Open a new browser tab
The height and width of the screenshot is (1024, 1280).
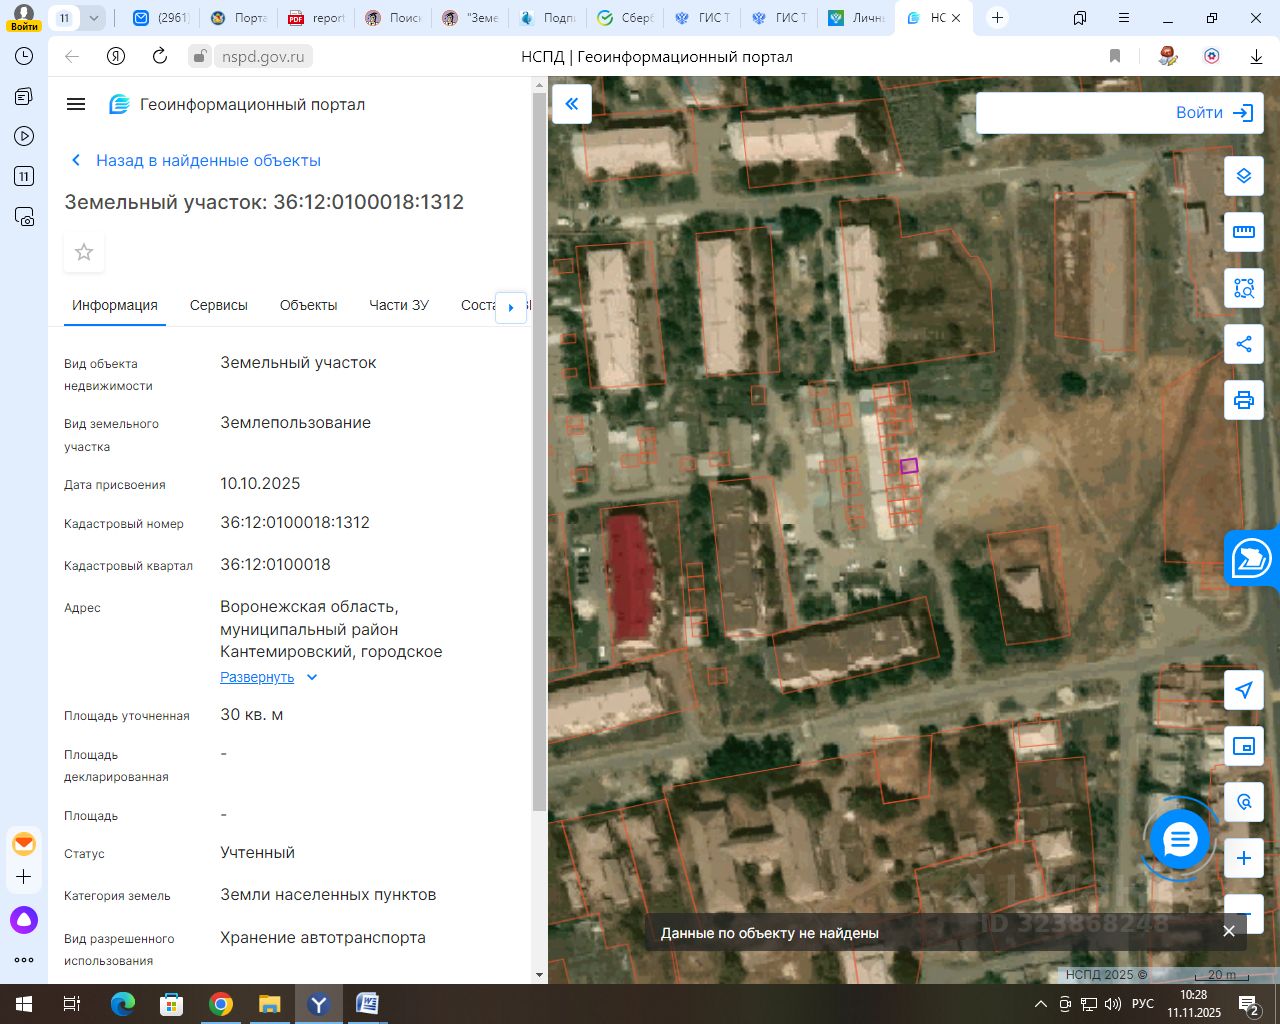click(x=997, y=18)
